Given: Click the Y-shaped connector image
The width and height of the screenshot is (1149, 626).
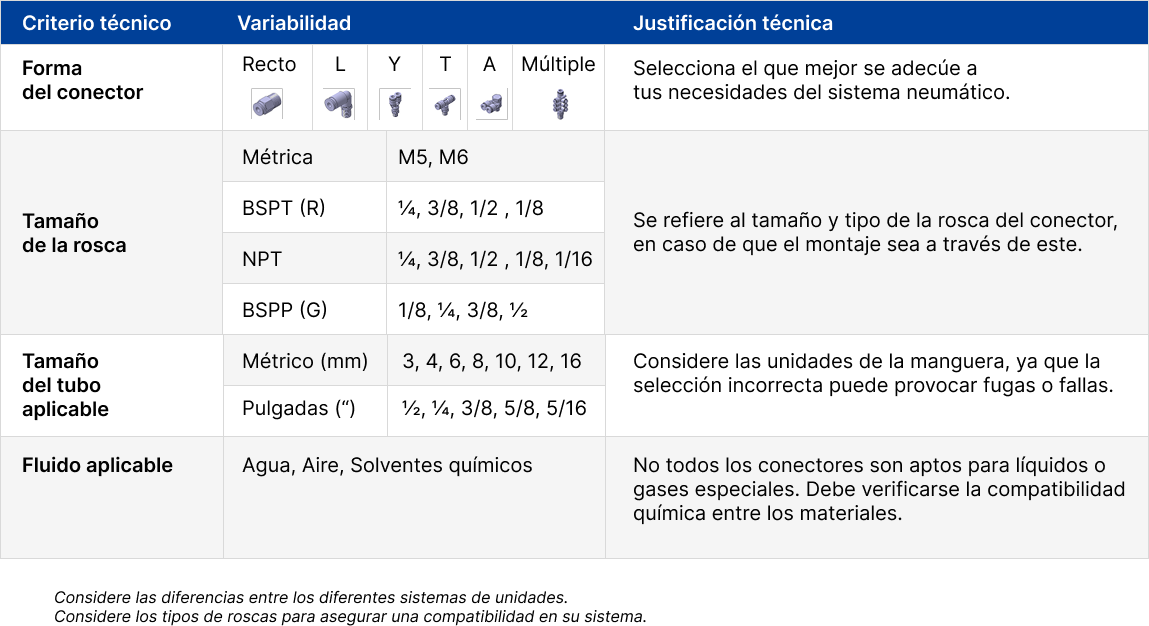Looking at the screenshot, I should 395,103.
